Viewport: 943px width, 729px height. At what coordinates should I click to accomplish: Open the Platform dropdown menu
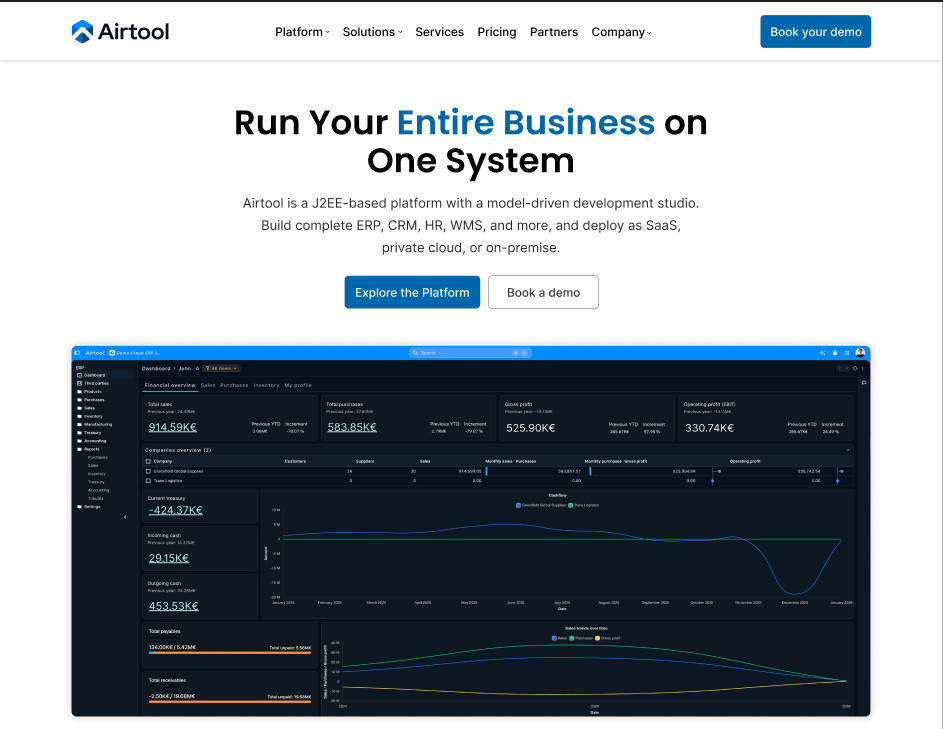click(302, 32)
